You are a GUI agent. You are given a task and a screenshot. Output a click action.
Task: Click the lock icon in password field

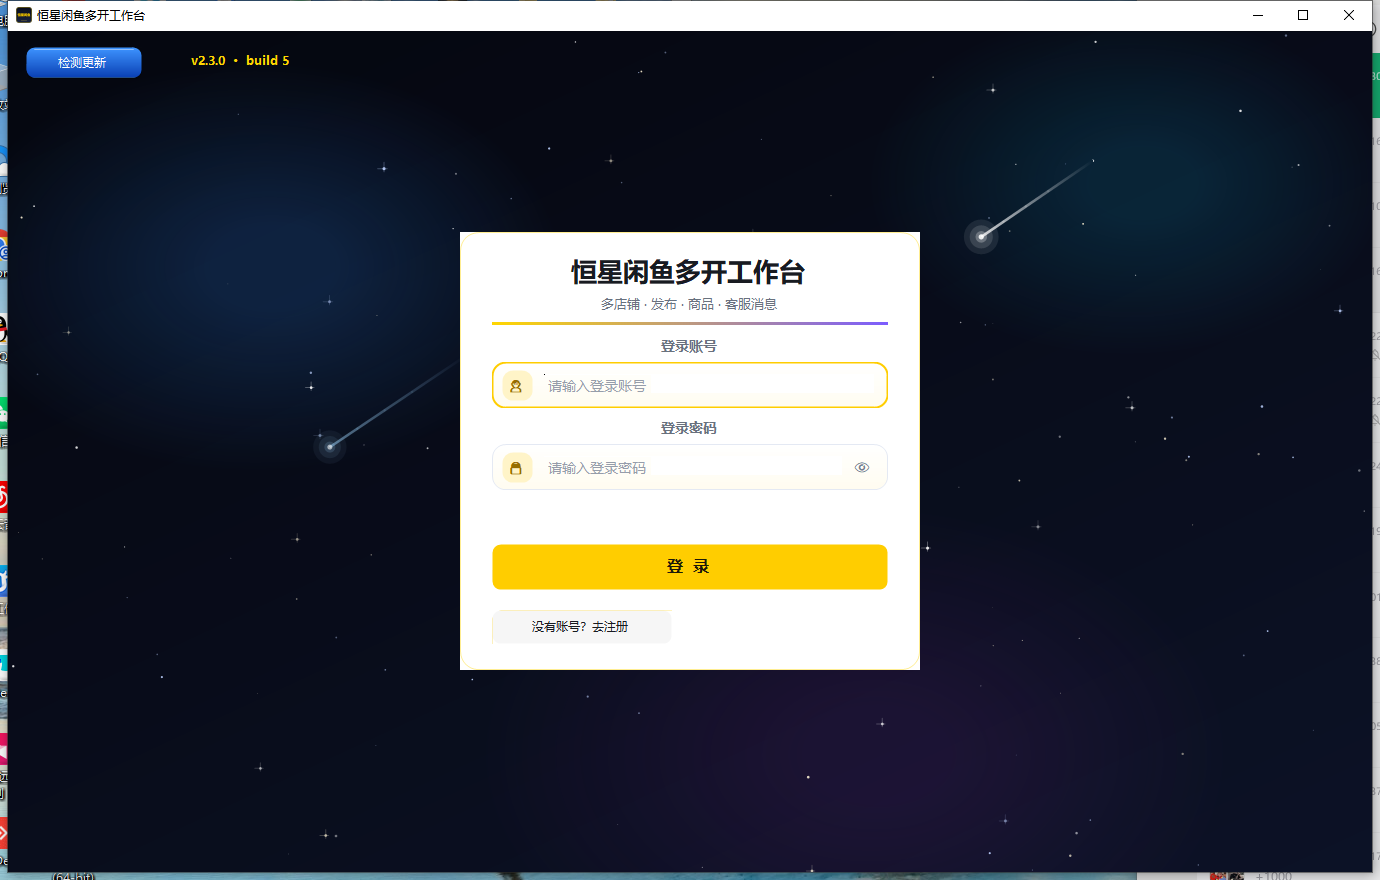(x=517, y=468)
